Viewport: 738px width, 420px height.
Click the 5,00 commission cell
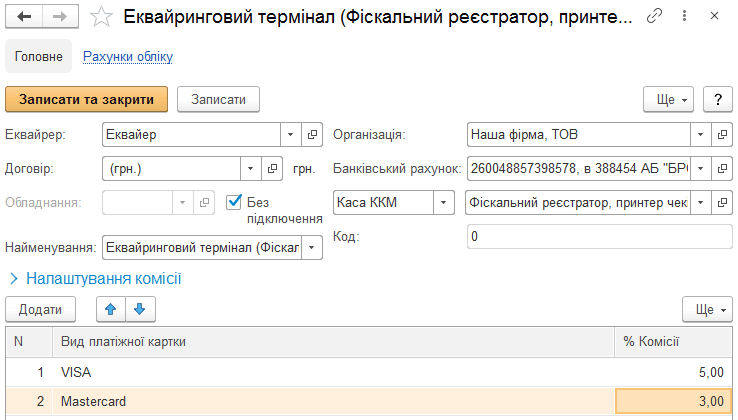point(673,372)
